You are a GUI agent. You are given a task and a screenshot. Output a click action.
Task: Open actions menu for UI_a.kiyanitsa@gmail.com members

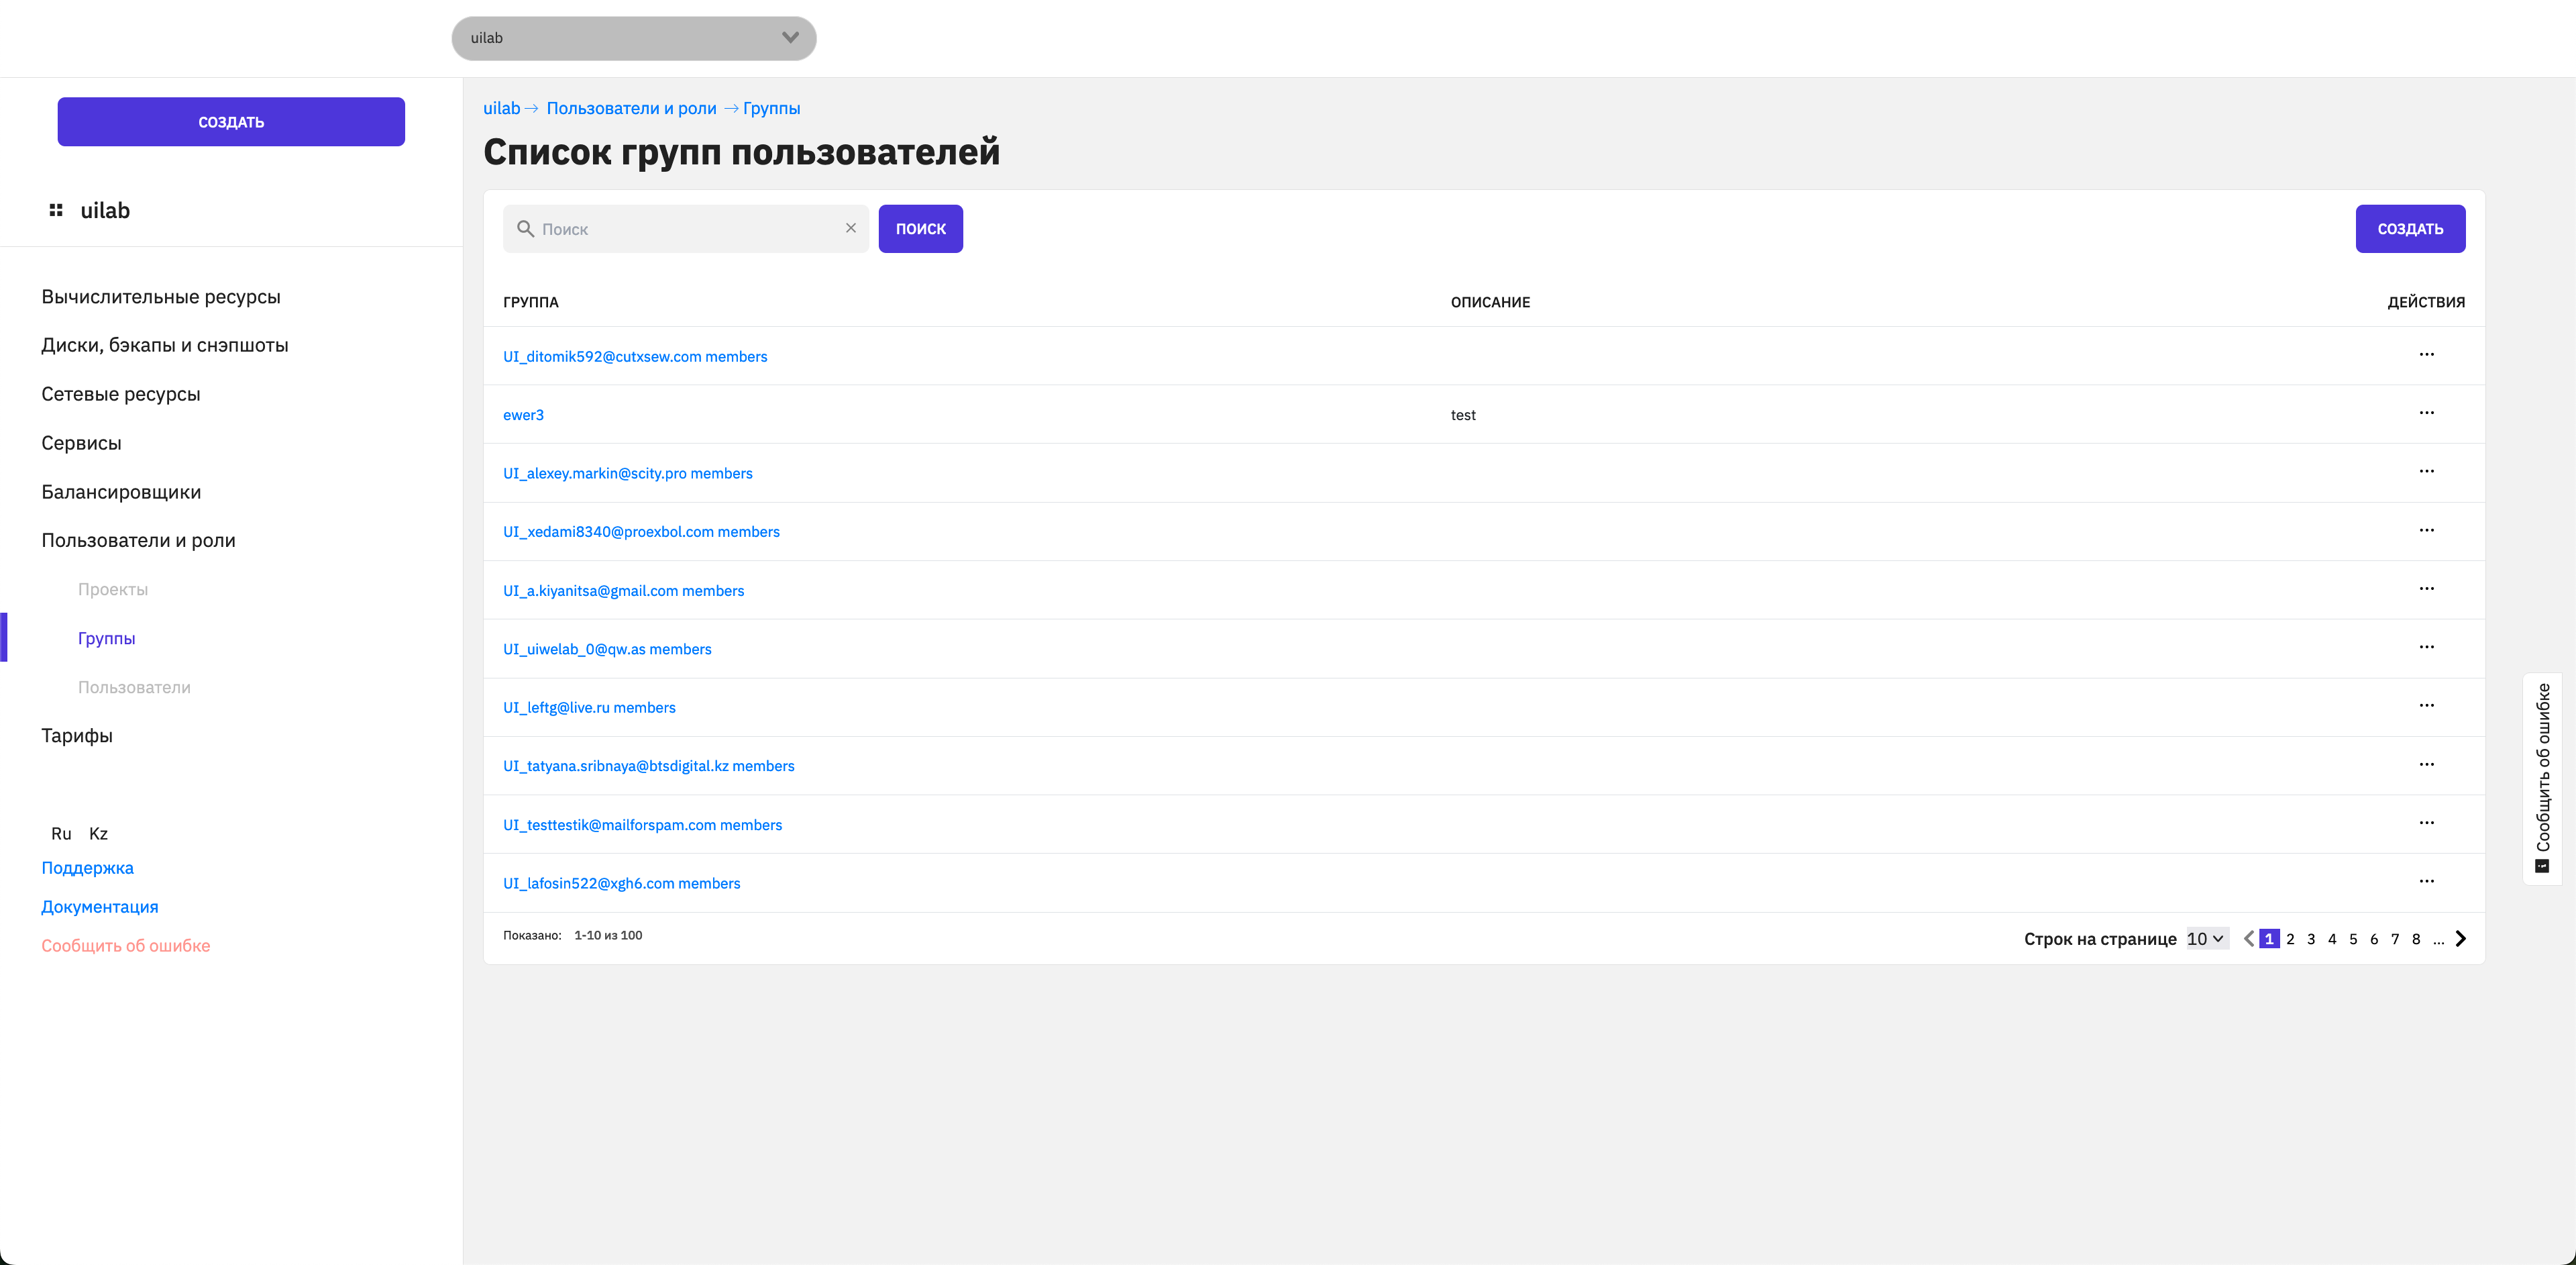click(2426, 589)
